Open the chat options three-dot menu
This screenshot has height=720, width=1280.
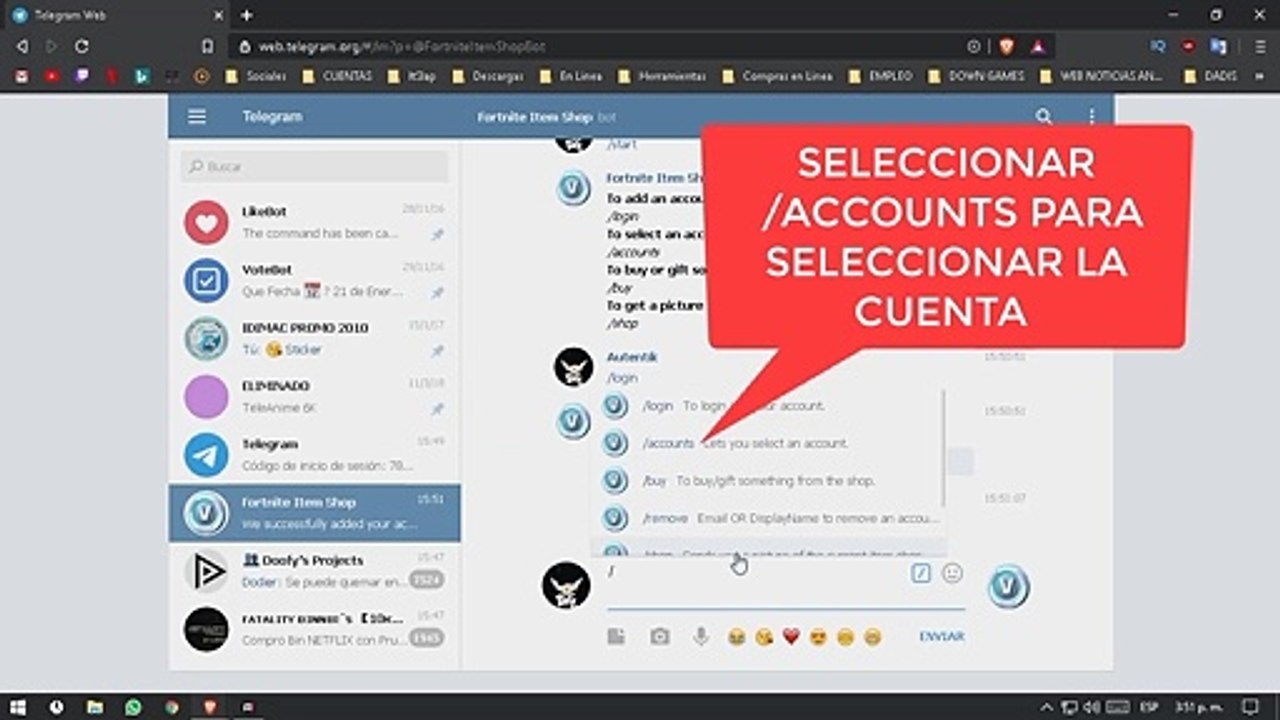(1092, 117)
